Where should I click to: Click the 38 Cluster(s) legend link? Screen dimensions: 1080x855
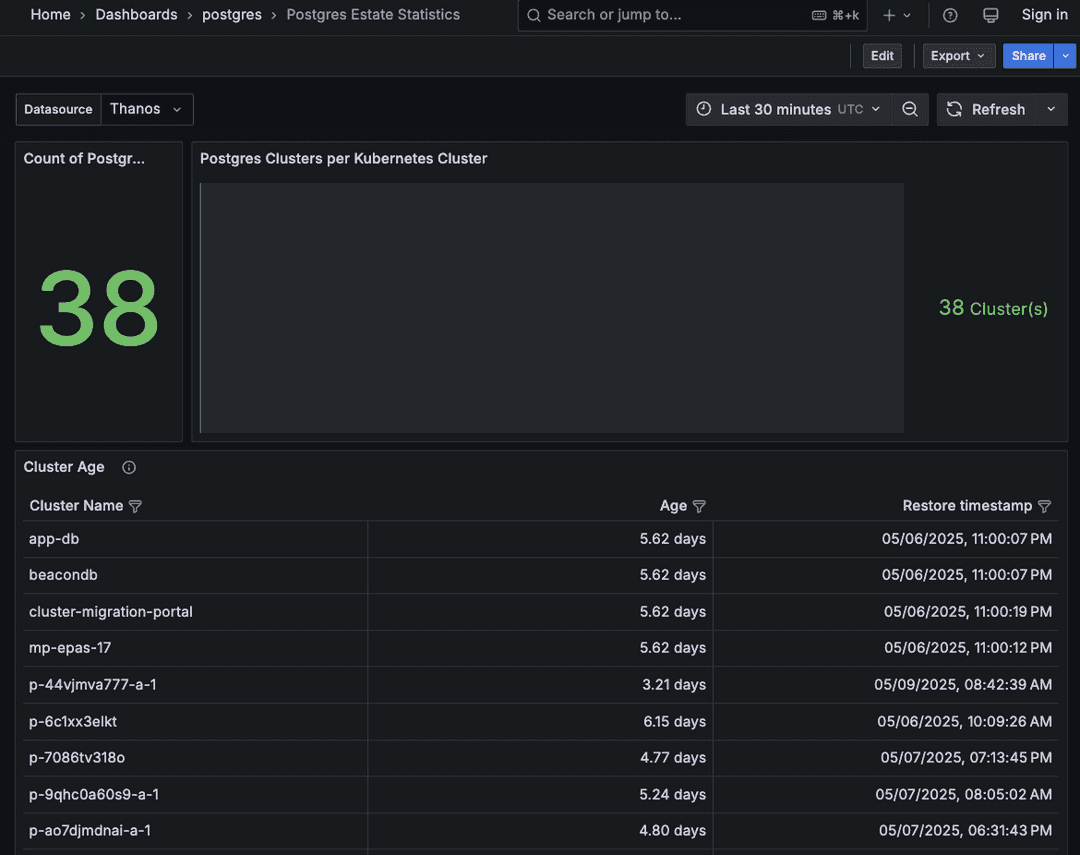993,308
